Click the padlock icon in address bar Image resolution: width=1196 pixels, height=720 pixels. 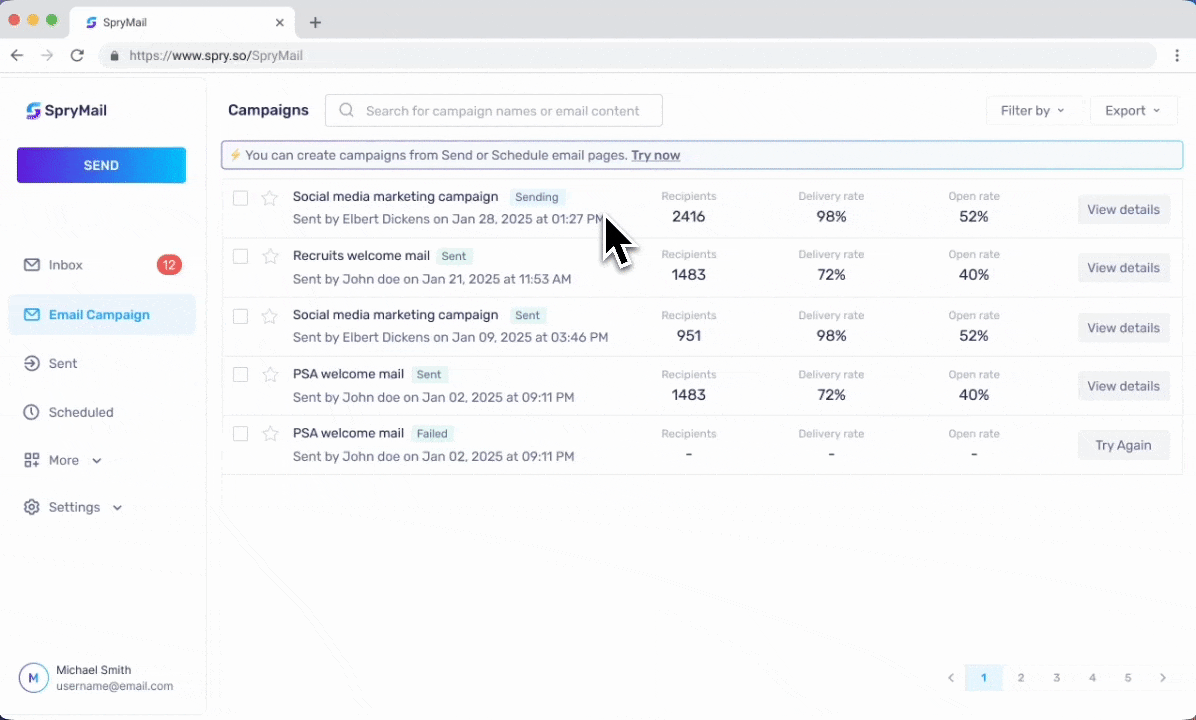(114, 56)
